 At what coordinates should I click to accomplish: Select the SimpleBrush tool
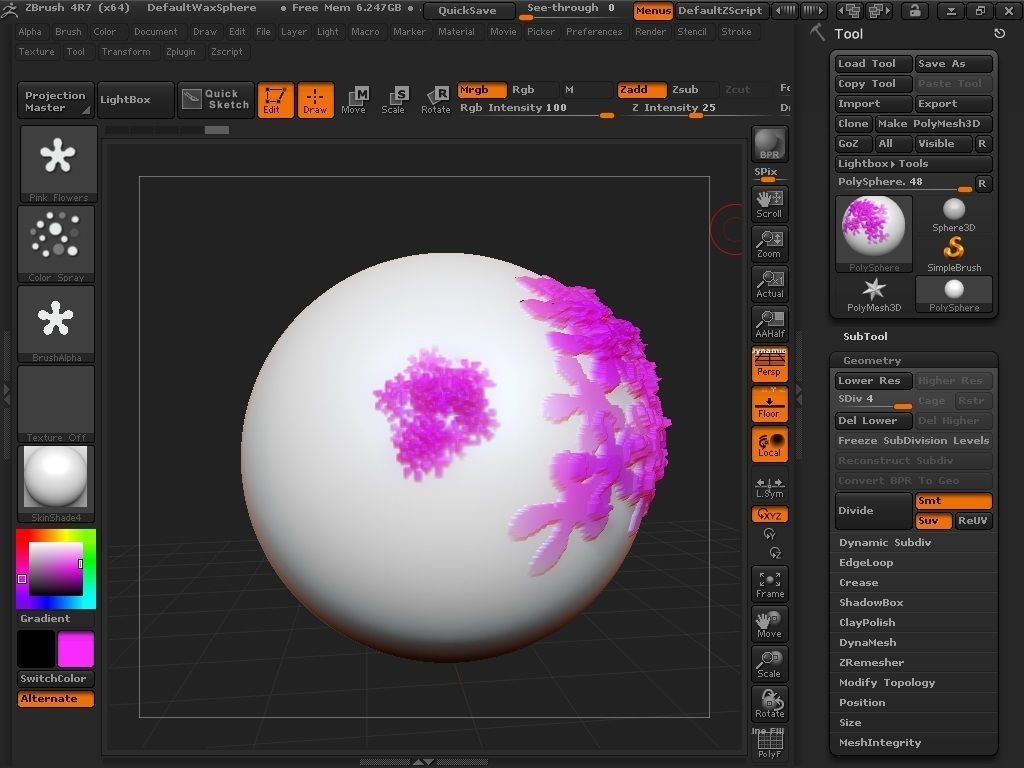[953, 254]
